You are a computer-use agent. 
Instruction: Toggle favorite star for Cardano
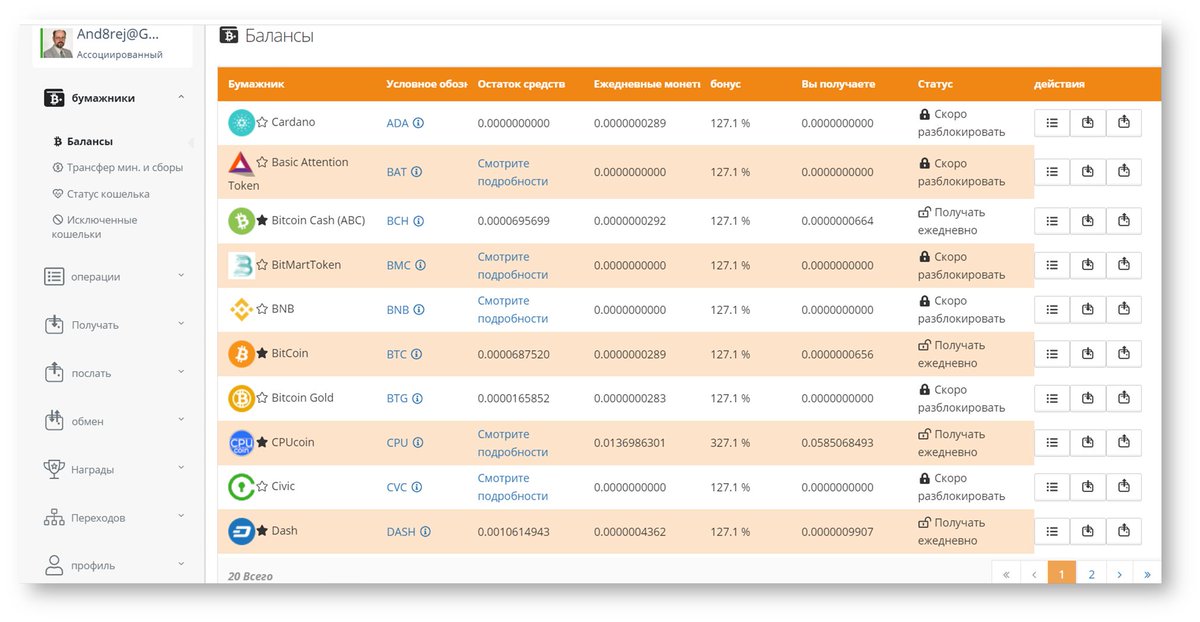point(262,122)
